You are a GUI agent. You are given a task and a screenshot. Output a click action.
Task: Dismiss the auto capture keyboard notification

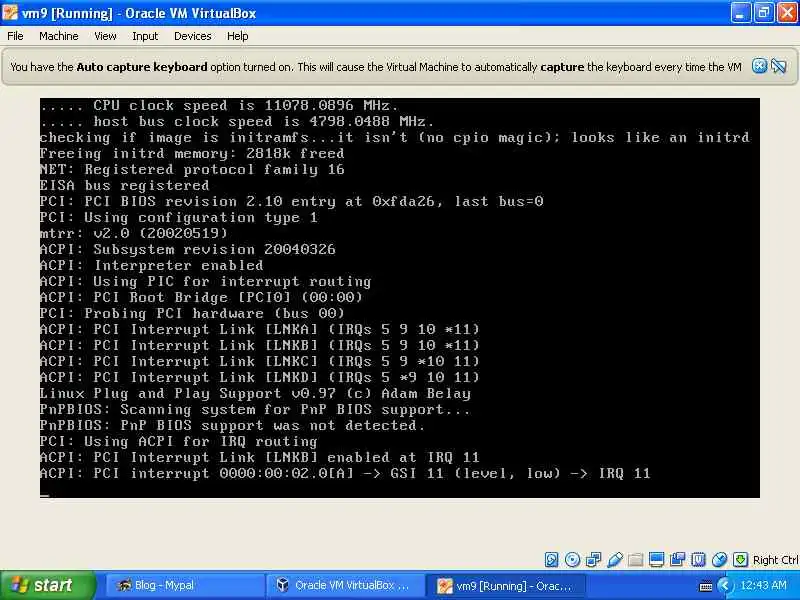(x=759, y=66)
